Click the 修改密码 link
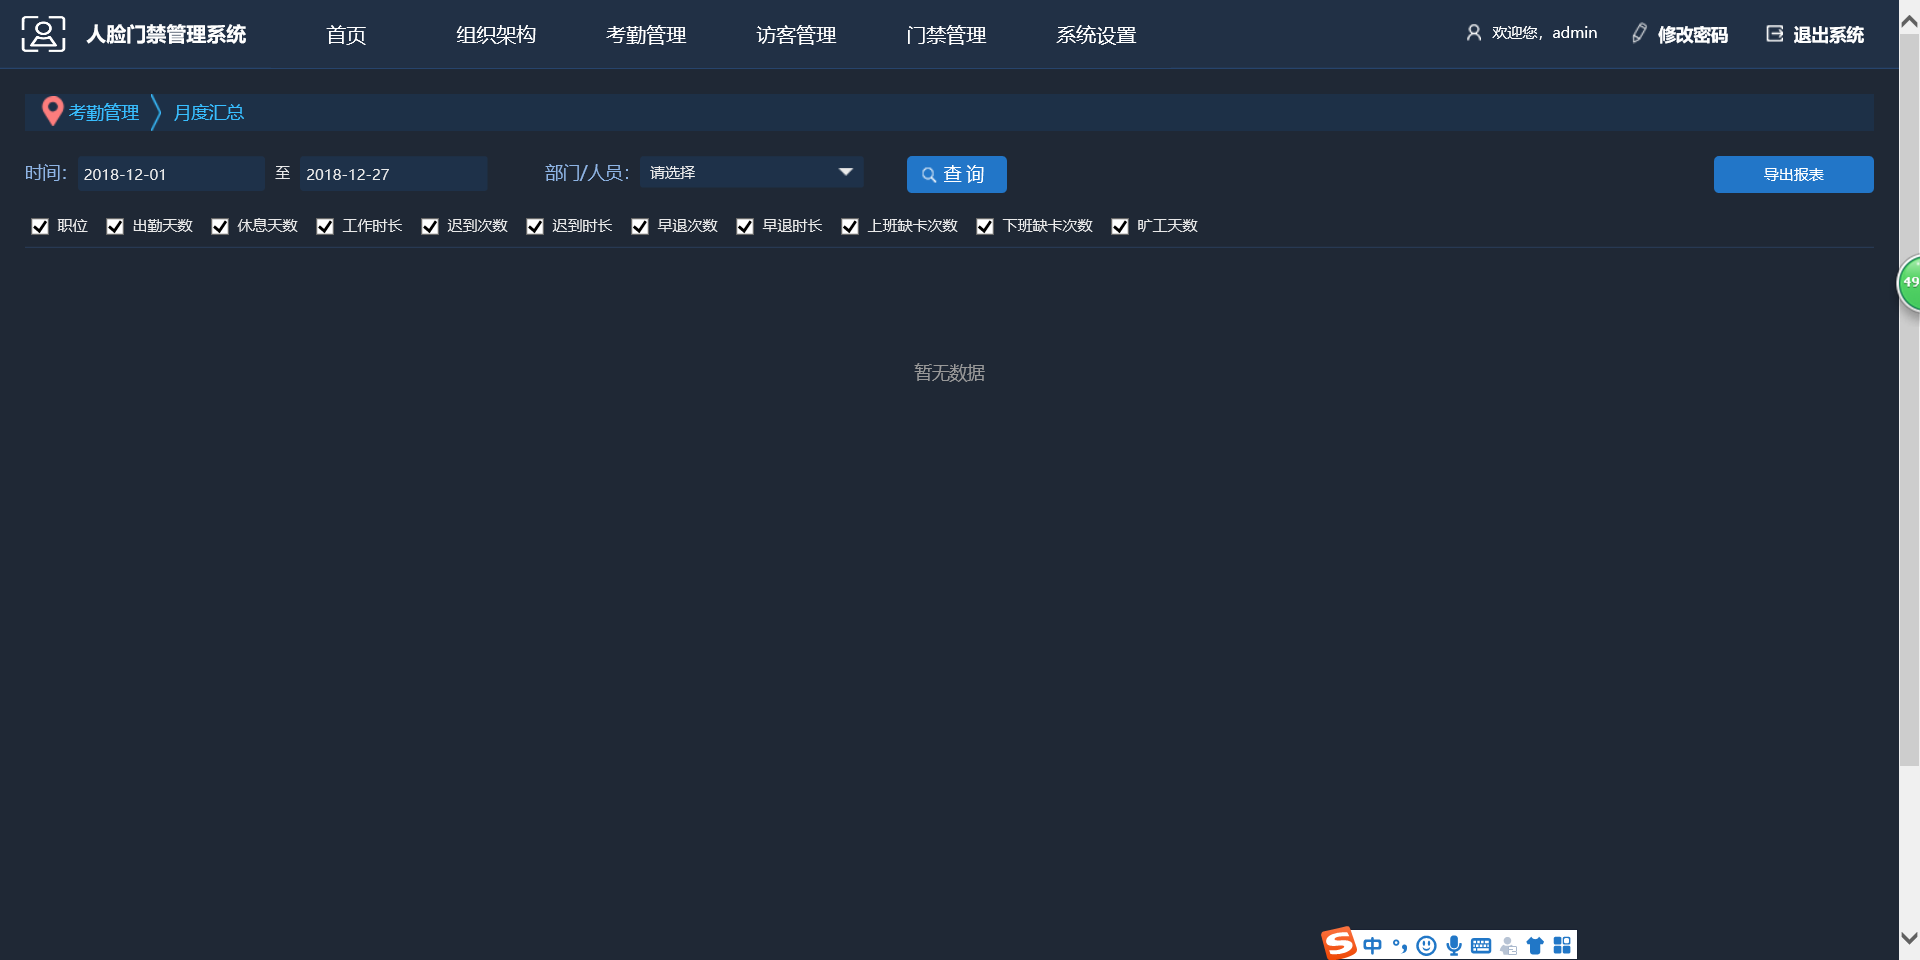The image size is (1920, 960). (1691, 35)
